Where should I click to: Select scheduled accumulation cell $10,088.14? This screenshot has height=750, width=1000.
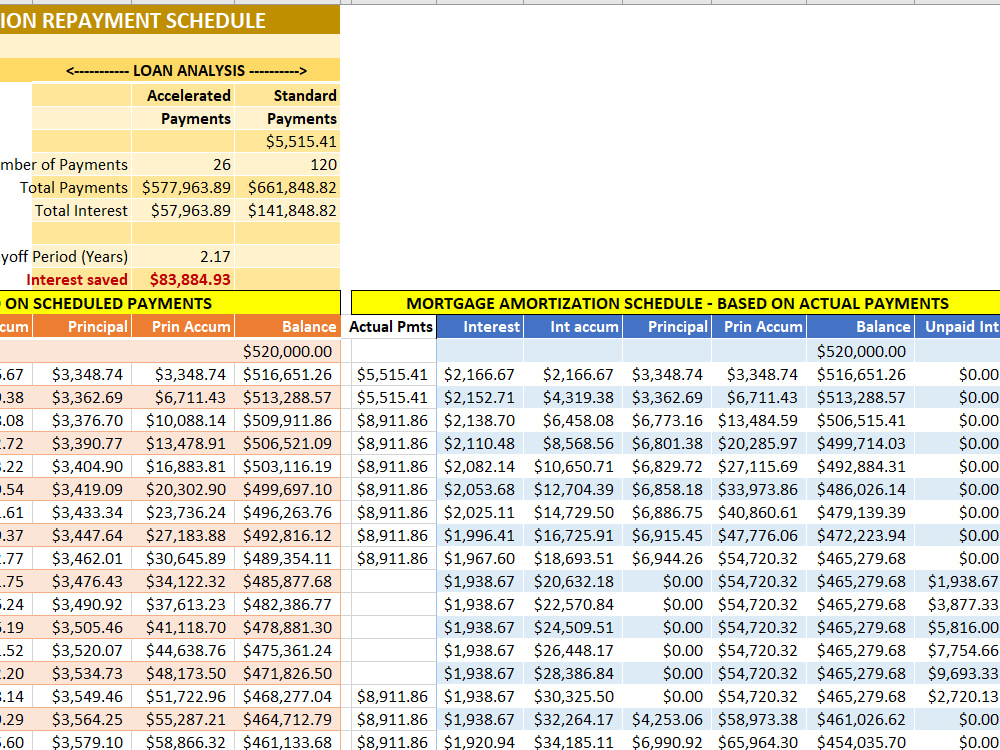184,420
